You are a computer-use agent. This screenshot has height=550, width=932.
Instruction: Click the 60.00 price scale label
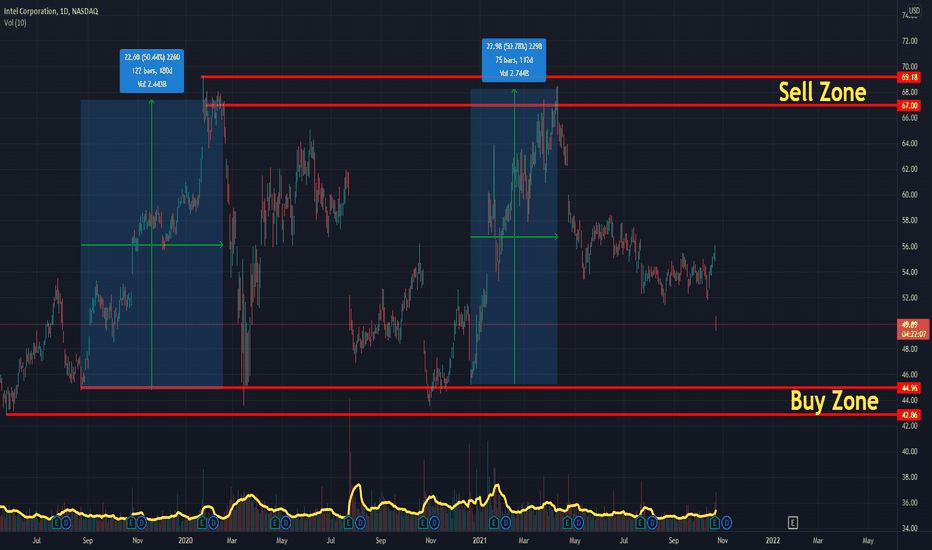pyautogui.click(x=909, y=194)
